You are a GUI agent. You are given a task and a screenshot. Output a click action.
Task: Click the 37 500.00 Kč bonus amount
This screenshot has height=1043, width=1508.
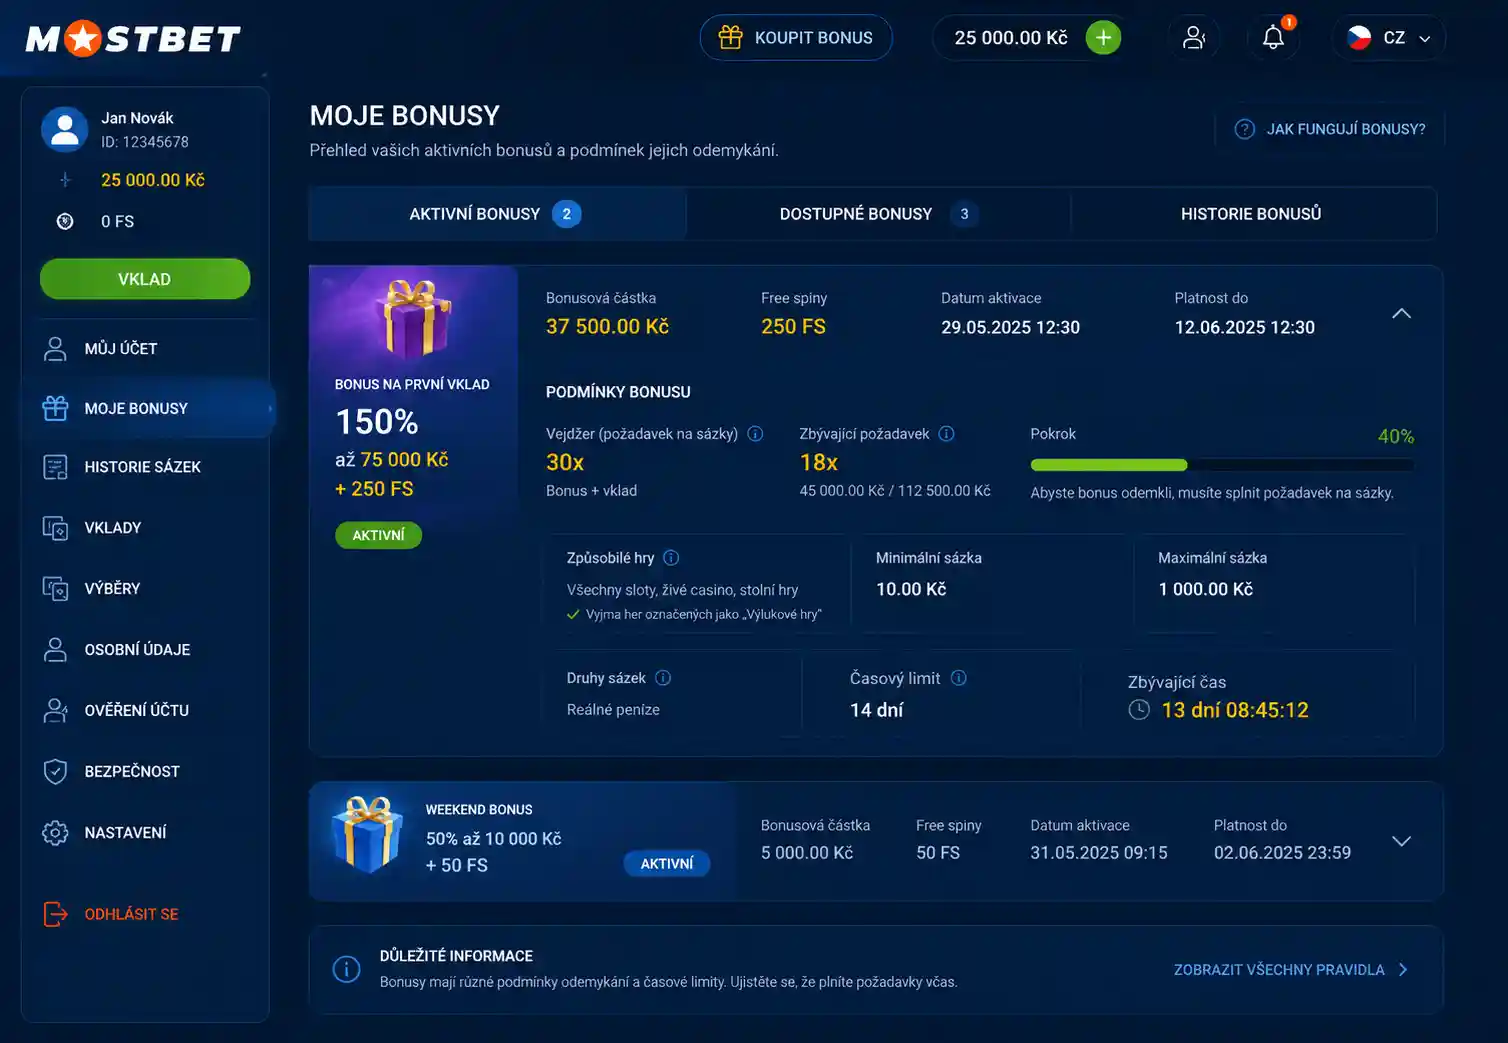607,327
